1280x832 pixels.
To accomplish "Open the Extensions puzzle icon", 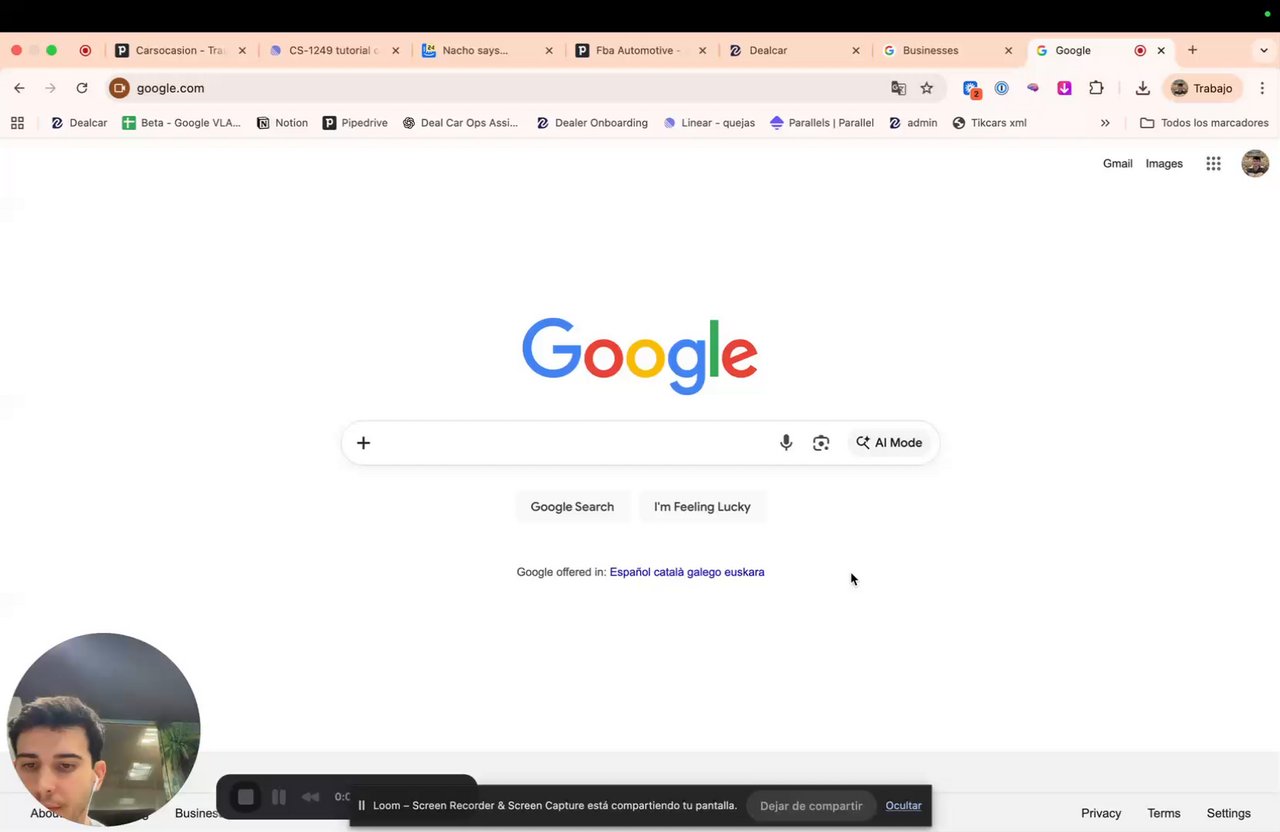I will [x=1096, y=88].
